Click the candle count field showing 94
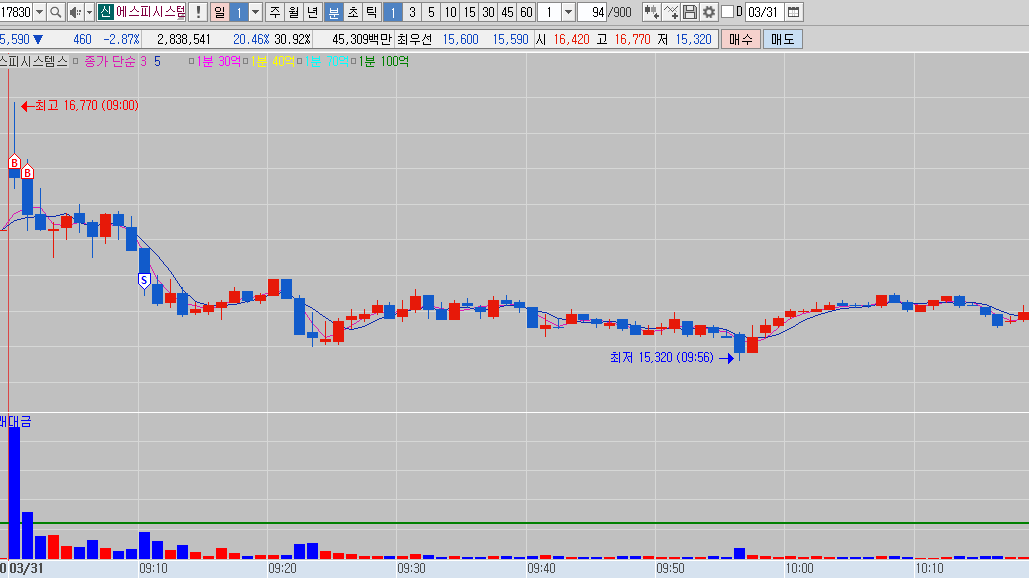This screenshot has width=1029, height=579. click(594, 12)
